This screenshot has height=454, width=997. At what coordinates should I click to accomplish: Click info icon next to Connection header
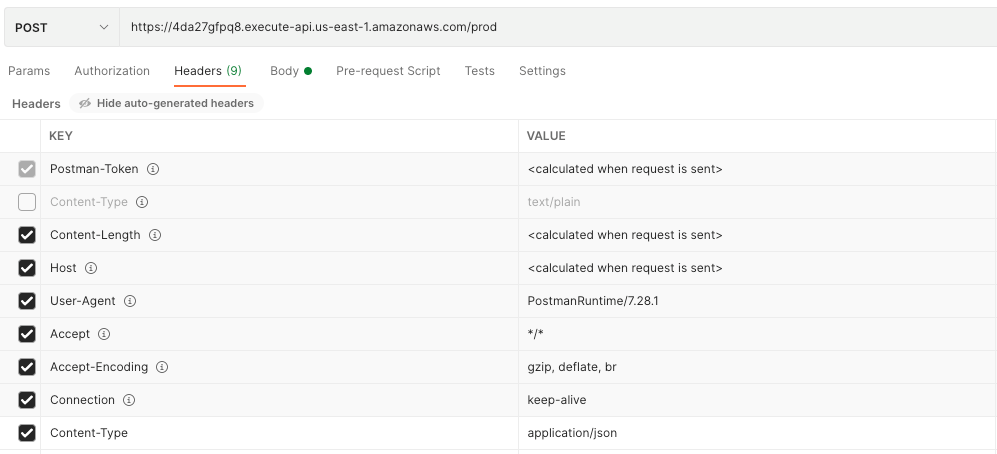[129, 400]
